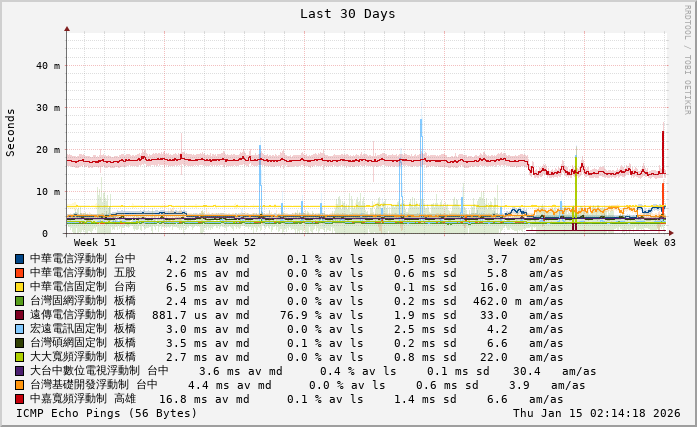Click the "Last 30 Days" graph title

pos(347,14)
